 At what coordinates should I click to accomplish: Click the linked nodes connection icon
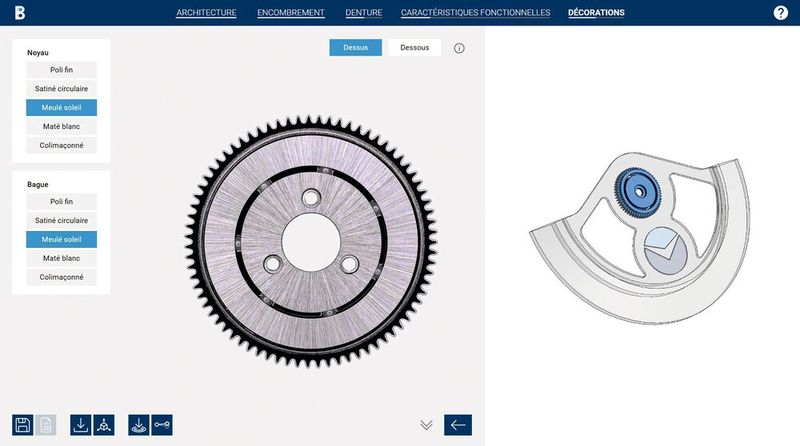pyautogui.click(x=162, y=425)
